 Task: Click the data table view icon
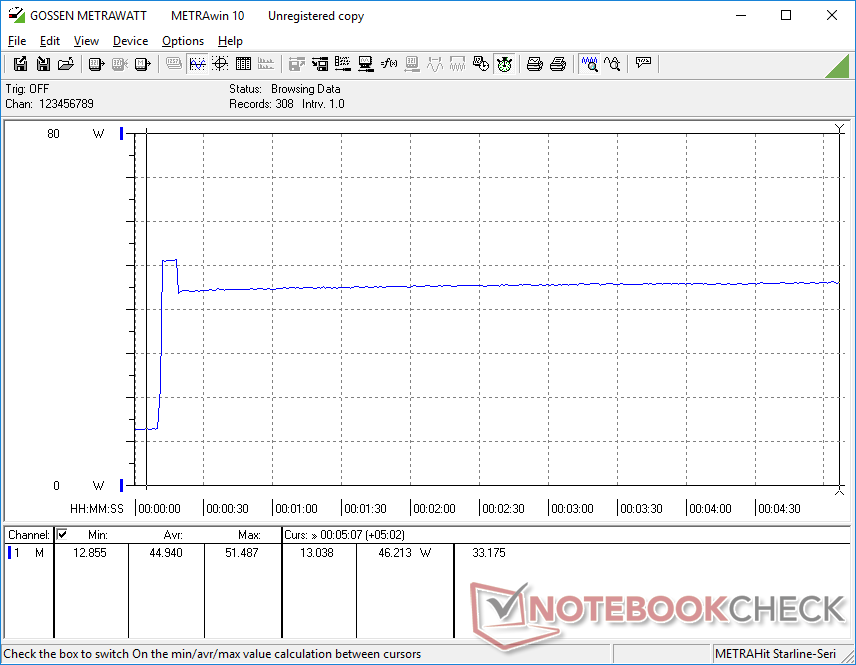point(243,64)
